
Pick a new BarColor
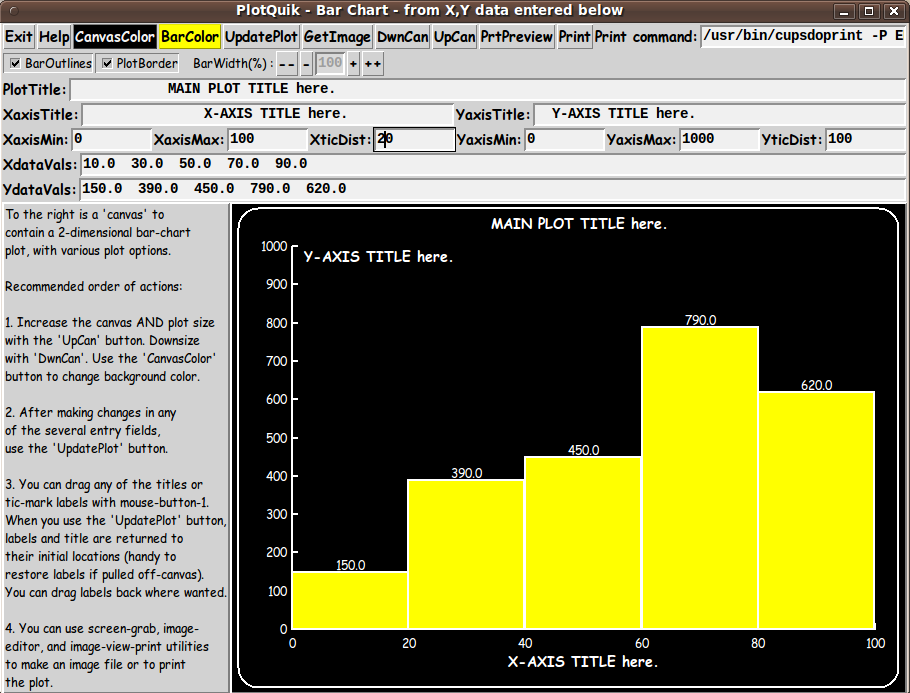(190, 37)
